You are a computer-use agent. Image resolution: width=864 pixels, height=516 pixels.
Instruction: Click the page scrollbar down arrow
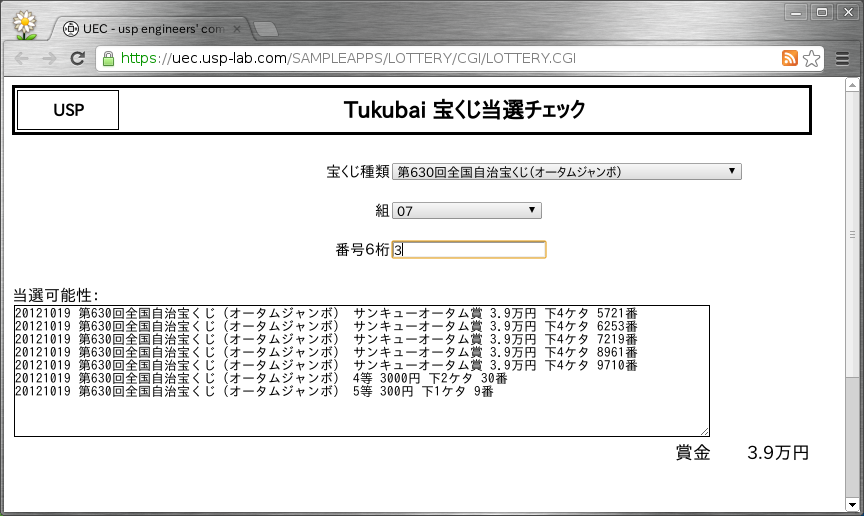(x=852, y=504)
